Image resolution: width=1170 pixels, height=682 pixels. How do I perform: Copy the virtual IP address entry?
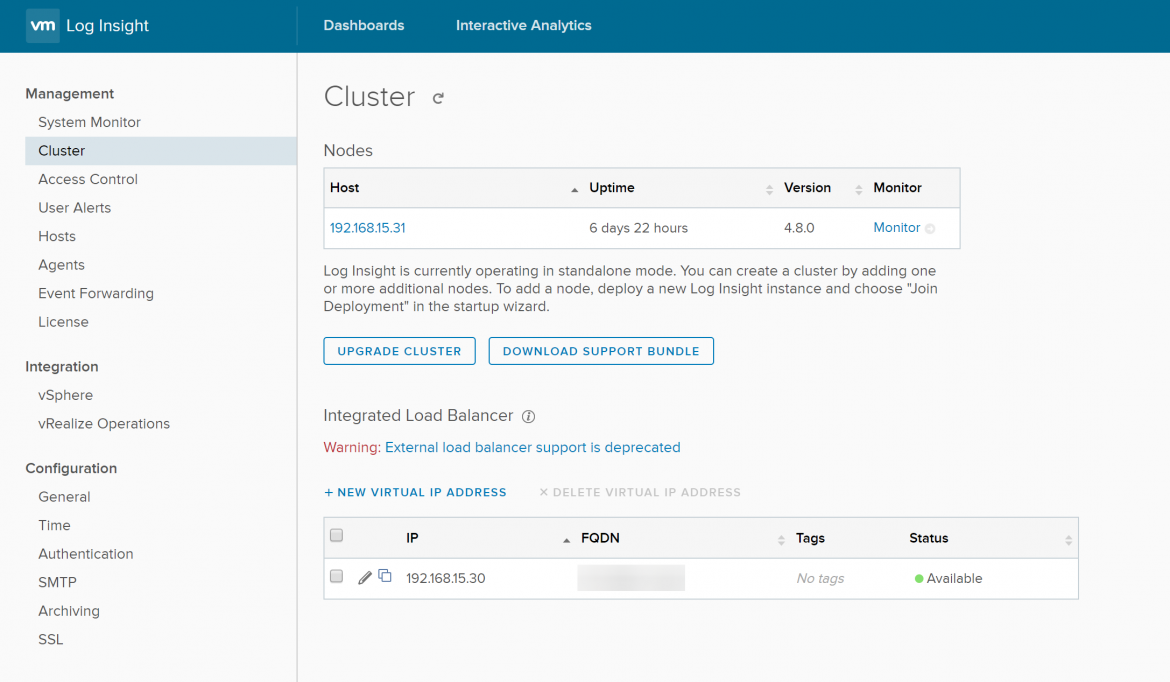[385, 577]
